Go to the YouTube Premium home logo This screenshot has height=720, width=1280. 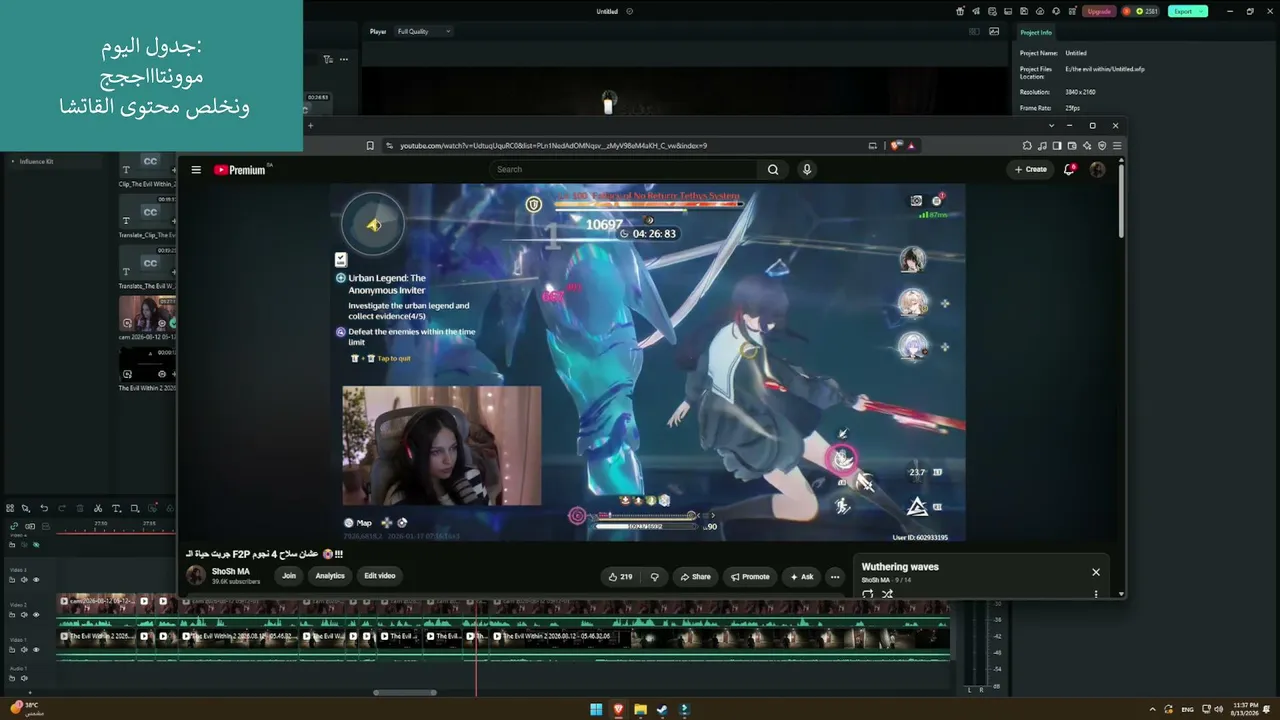click(x=240, y=170)
